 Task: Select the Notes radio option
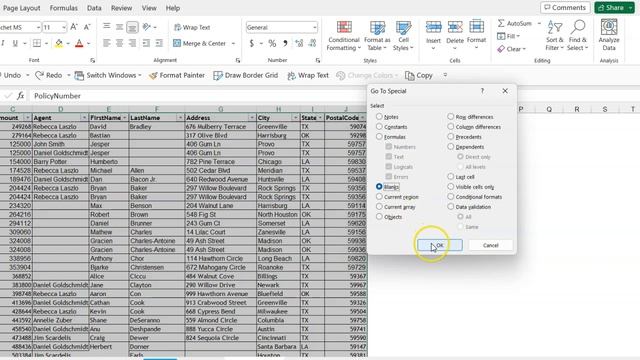click(379, 117)
